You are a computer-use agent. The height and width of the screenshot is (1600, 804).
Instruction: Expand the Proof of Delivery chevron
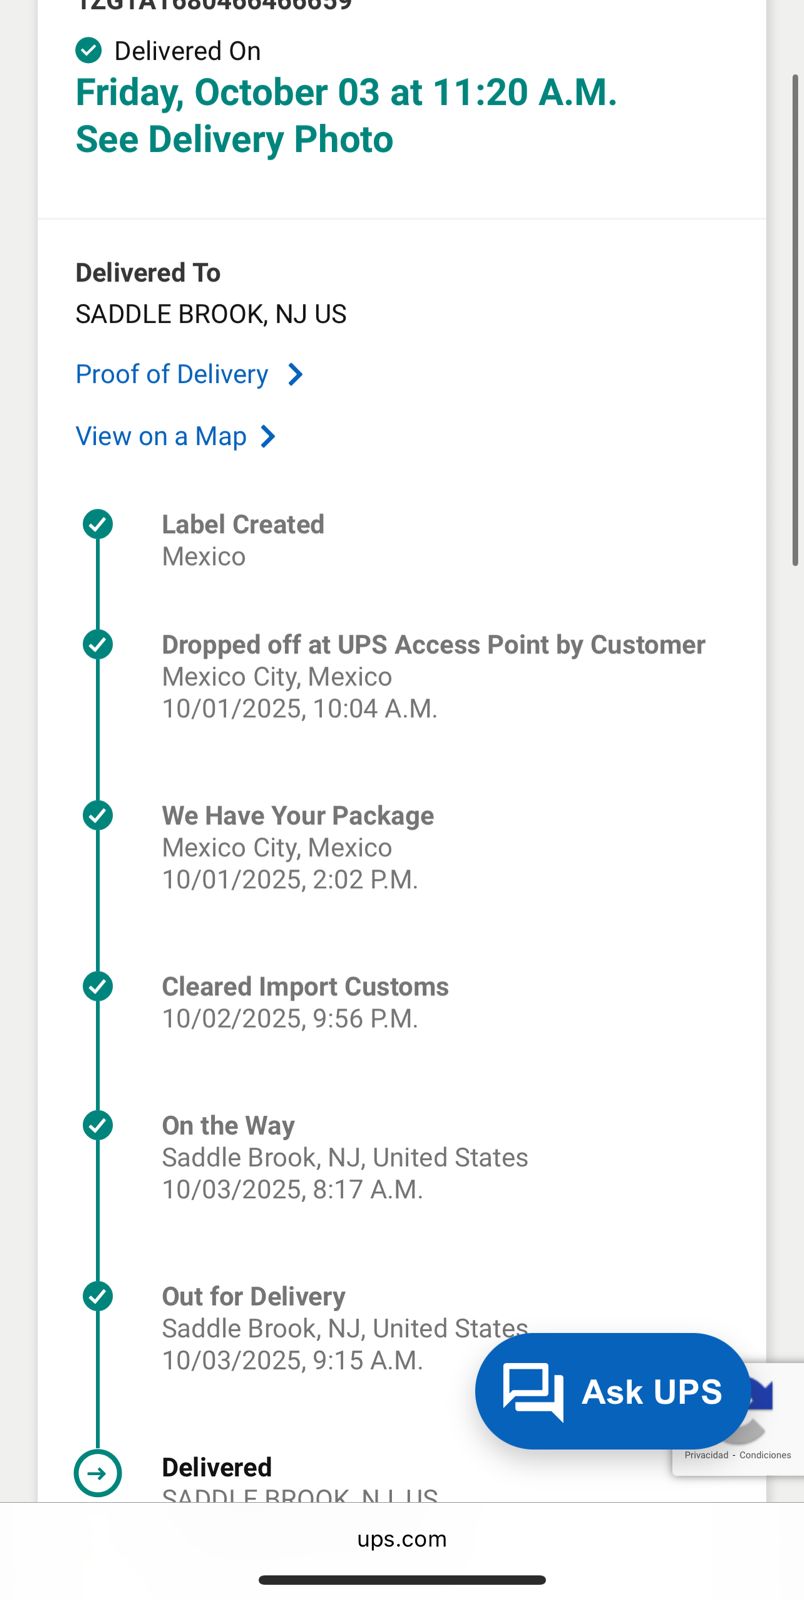tap(295, 375)
